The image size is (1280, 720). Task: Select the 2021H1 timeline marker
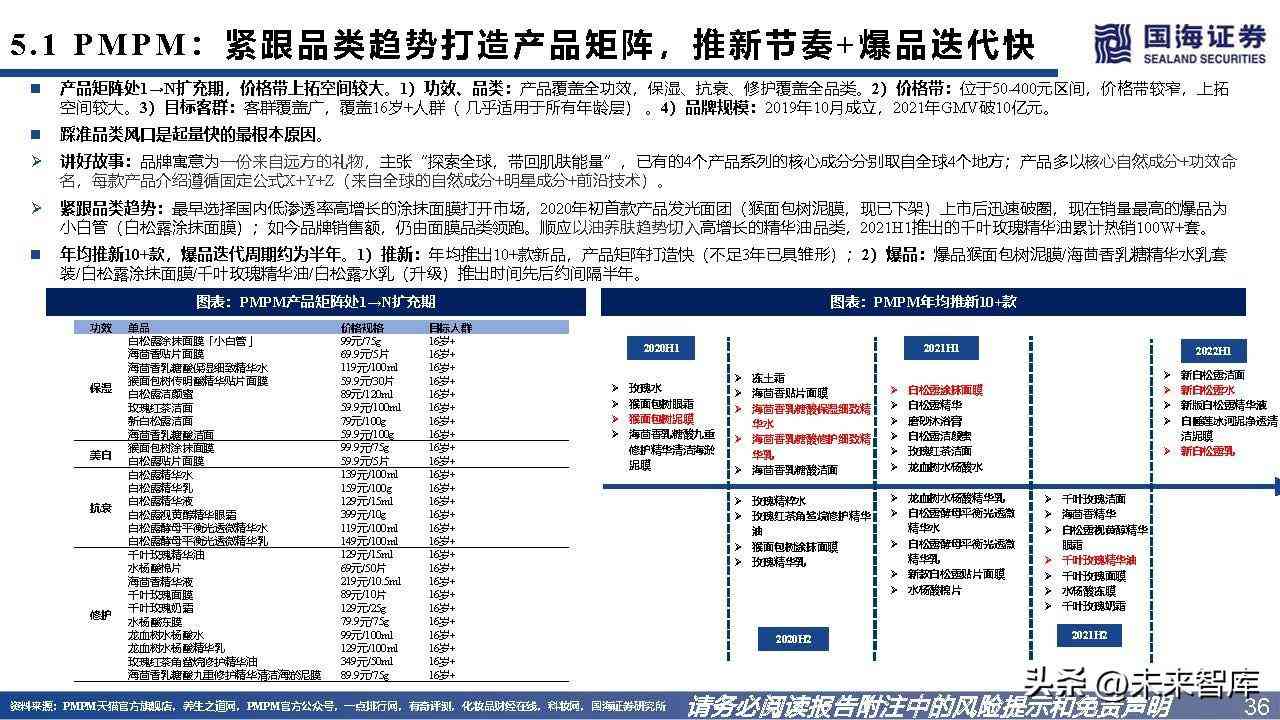pos(939,348)
